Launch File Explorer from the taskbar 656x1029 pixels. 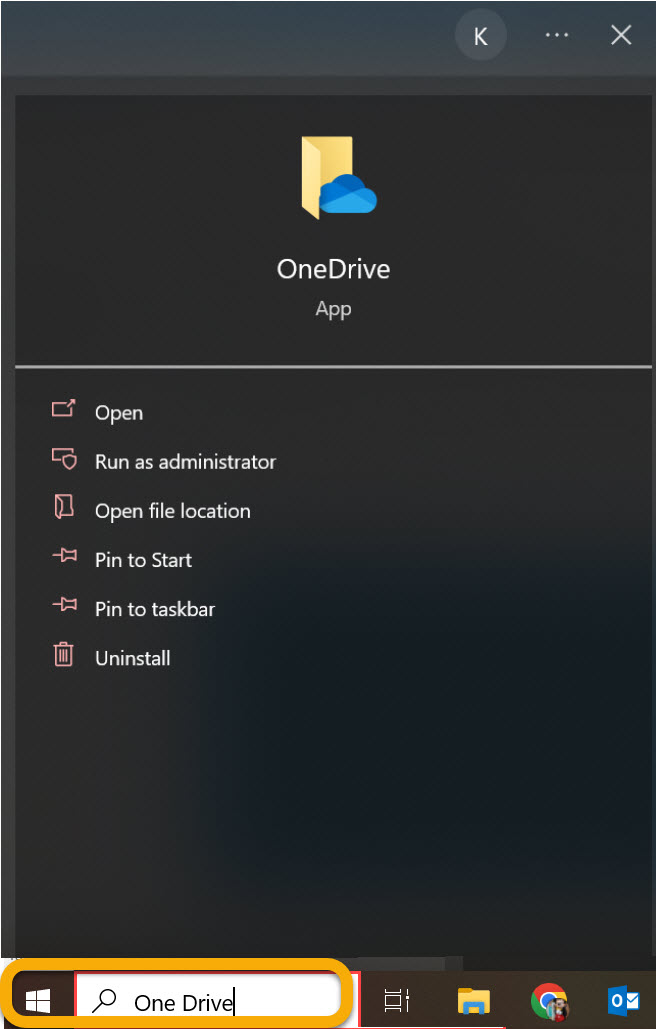click(x=473, y=1000)
